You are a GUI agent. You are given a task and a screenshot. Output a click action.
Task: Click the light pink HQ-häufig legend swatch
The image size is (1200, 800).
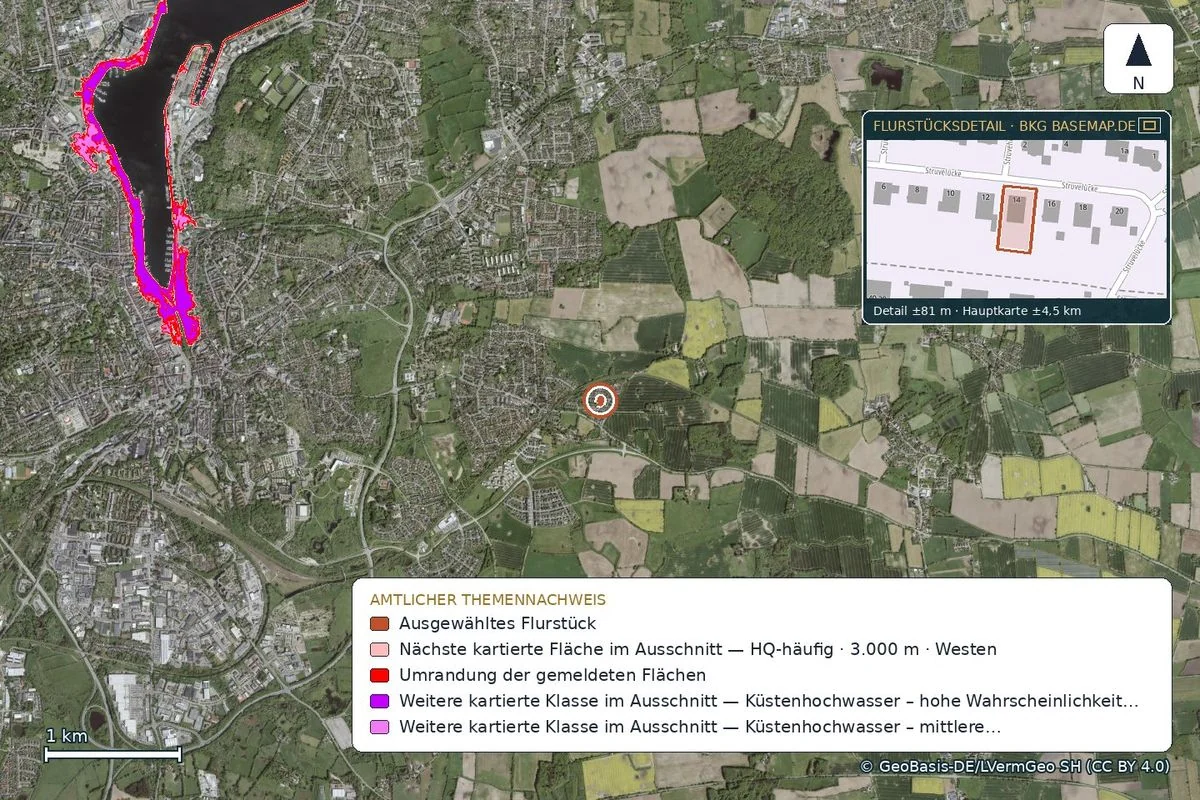click(380, 649)
